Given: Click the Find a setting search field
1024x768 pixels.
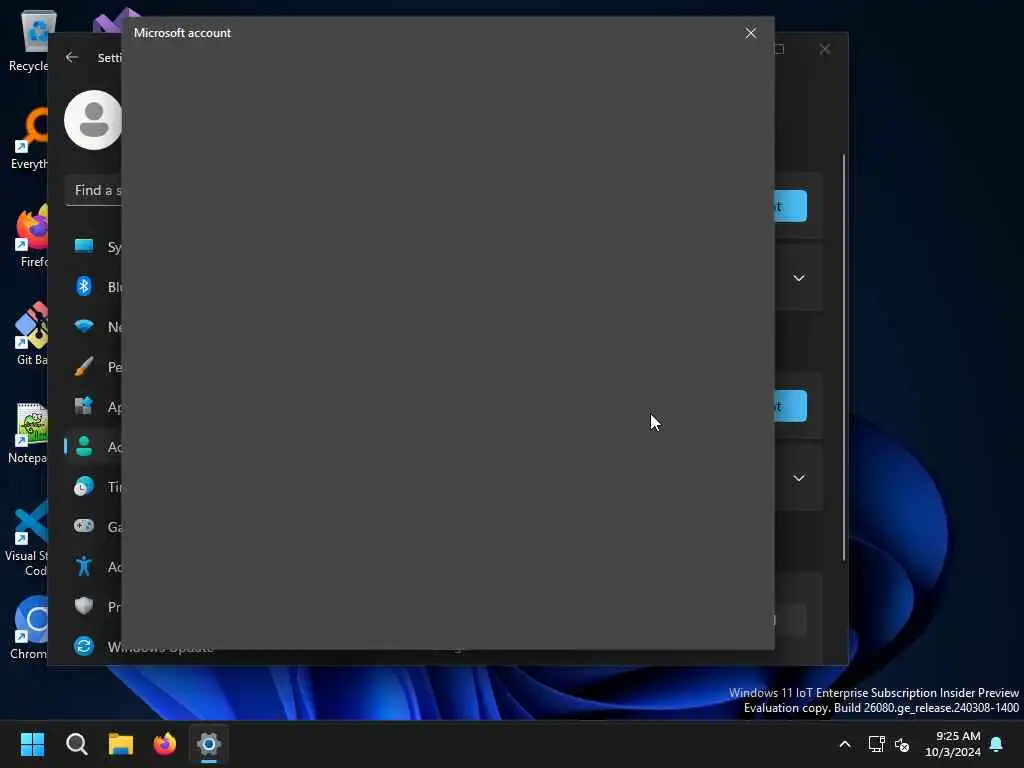Looking at the screenshot, I should (x=93, y=191).
